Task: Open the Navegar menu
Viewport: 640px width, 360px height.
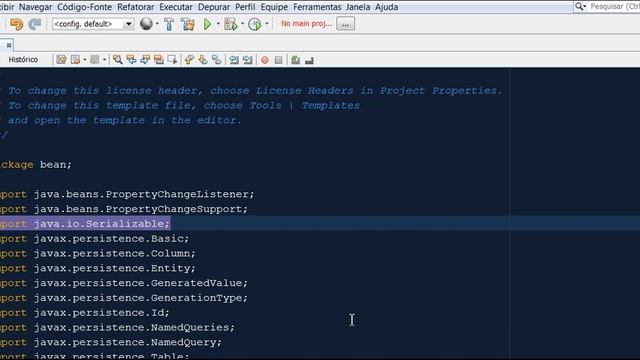Action: click(36, 7)
